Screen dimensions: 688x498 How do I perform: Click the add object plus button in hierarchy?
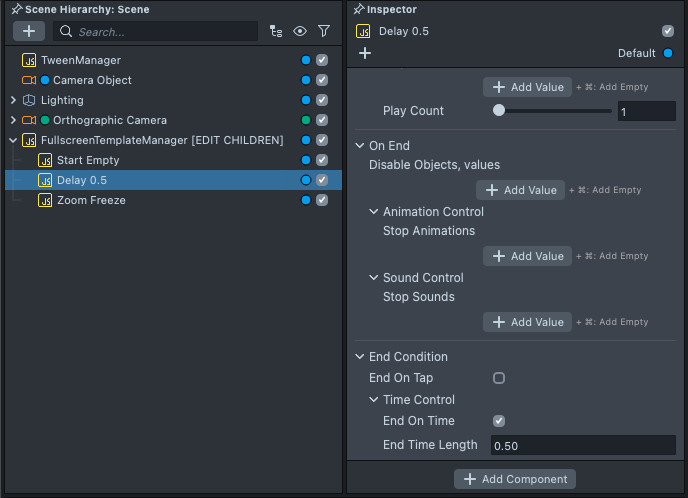coord(28,31)
